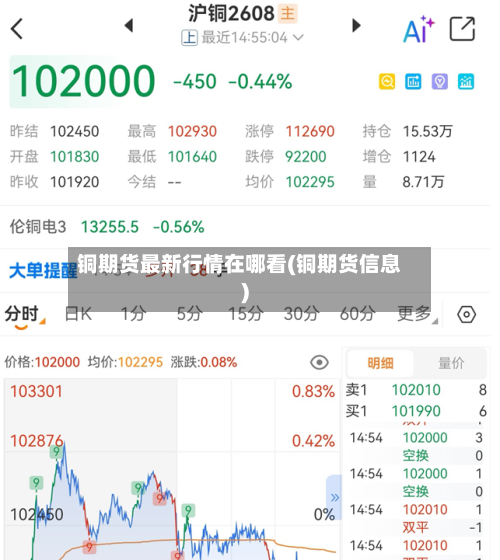Select the 5分 chart tab
Viewport: 500px width, 560px height.
point(189,314)
